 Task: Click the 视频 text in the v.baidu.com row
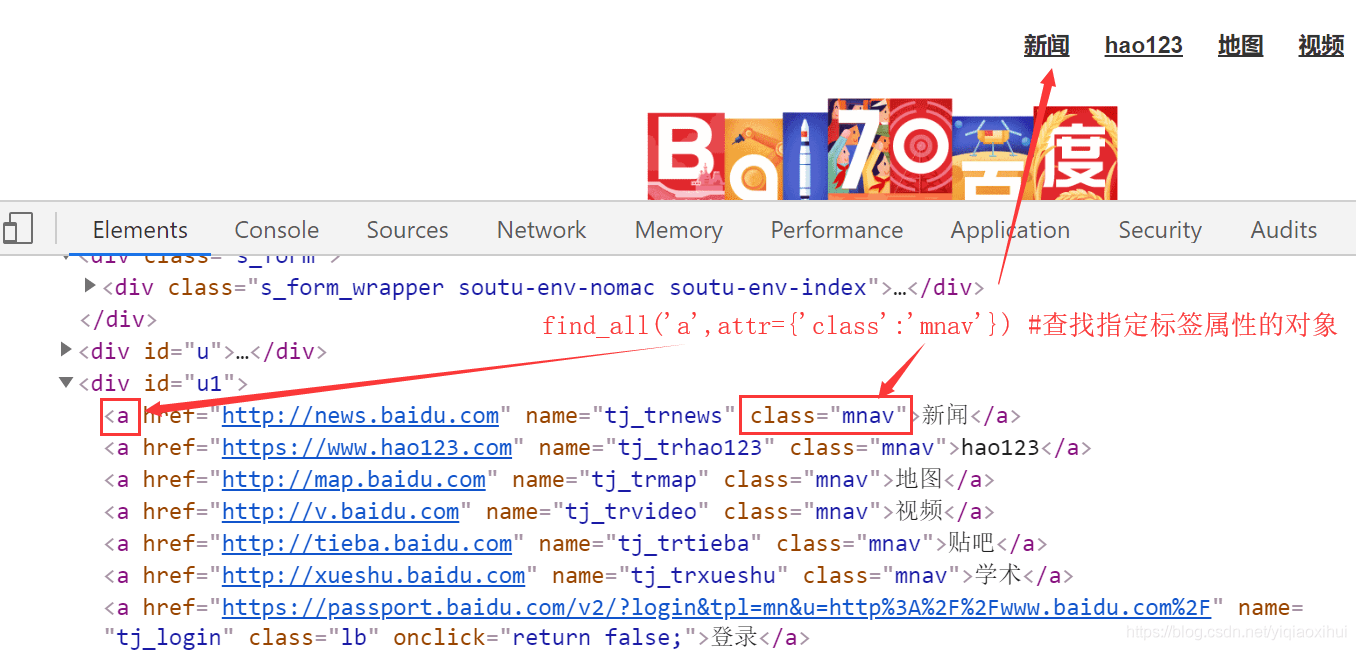918,511
